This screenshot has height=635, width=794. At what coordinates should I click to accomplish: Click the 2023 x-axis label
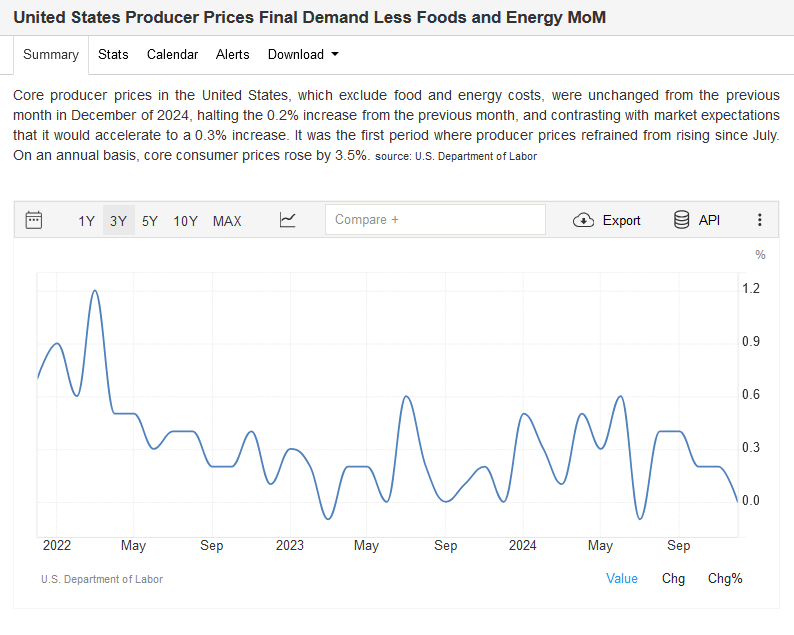pos(290,545)
